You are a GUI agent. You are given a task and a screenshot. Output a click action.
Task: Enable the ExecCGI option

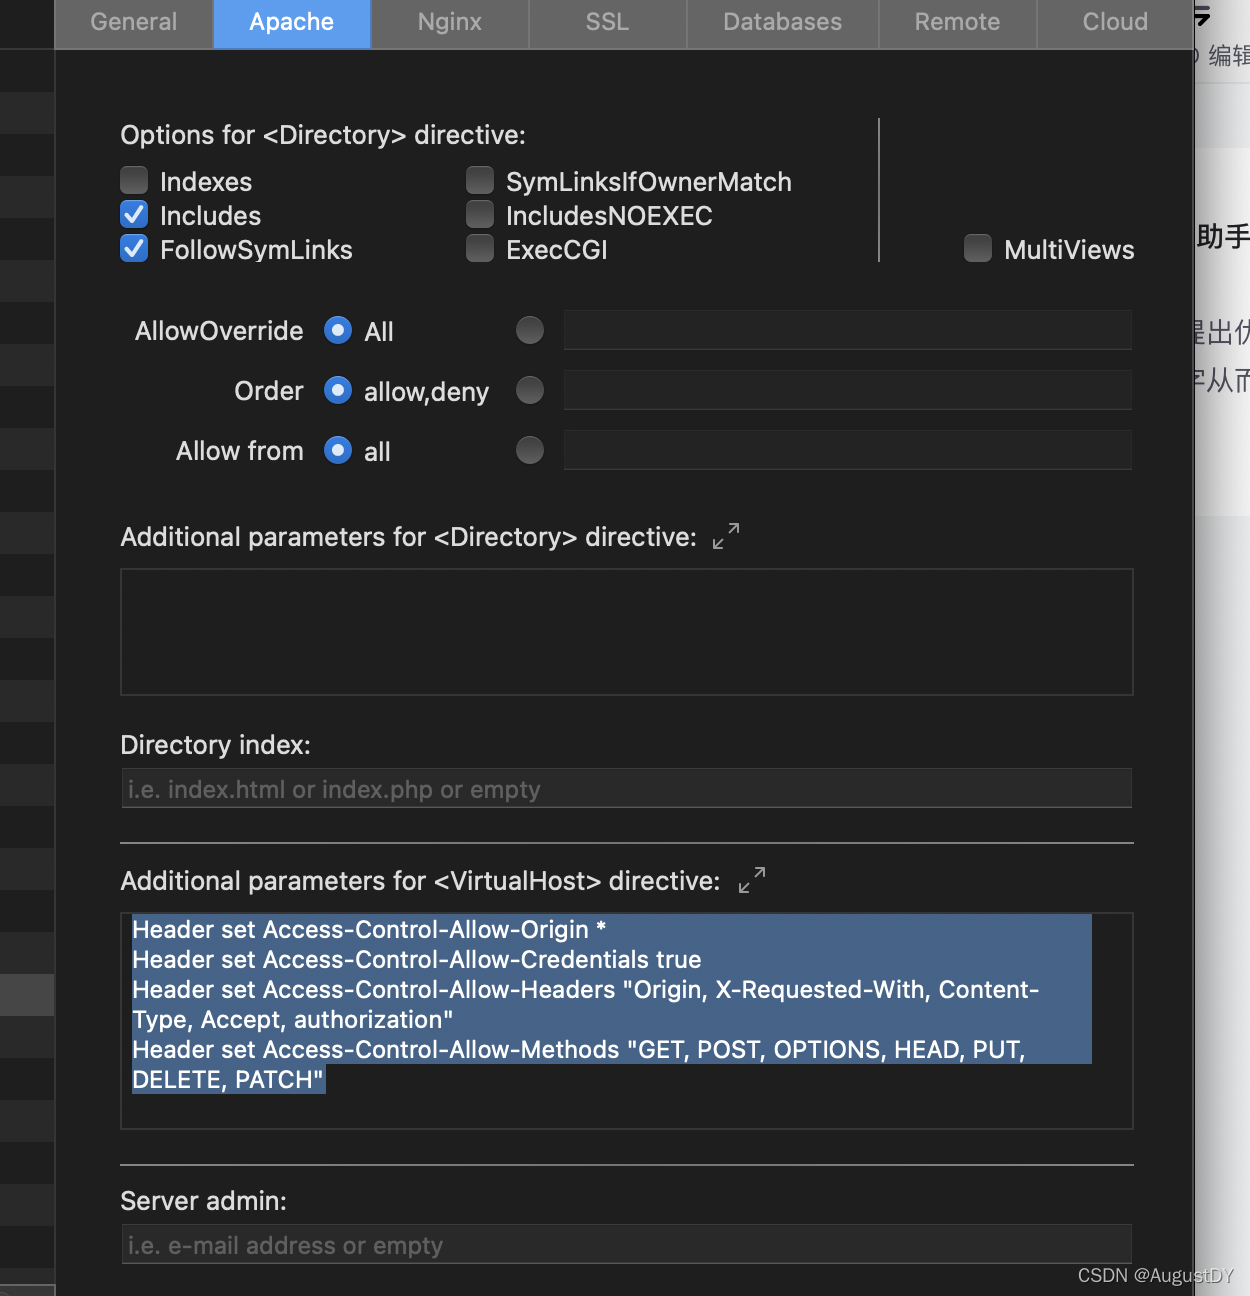coord(480,248)
